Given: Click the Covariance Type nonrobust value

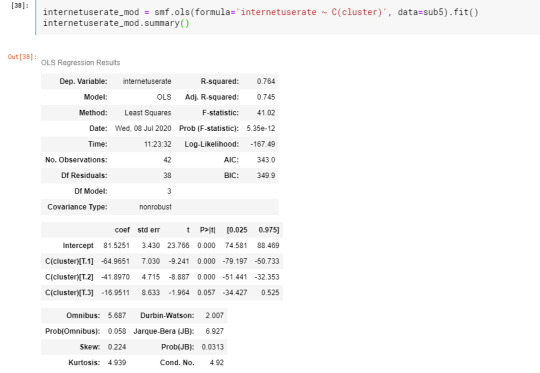Looking at the screenshot, I should coord(155,207).
